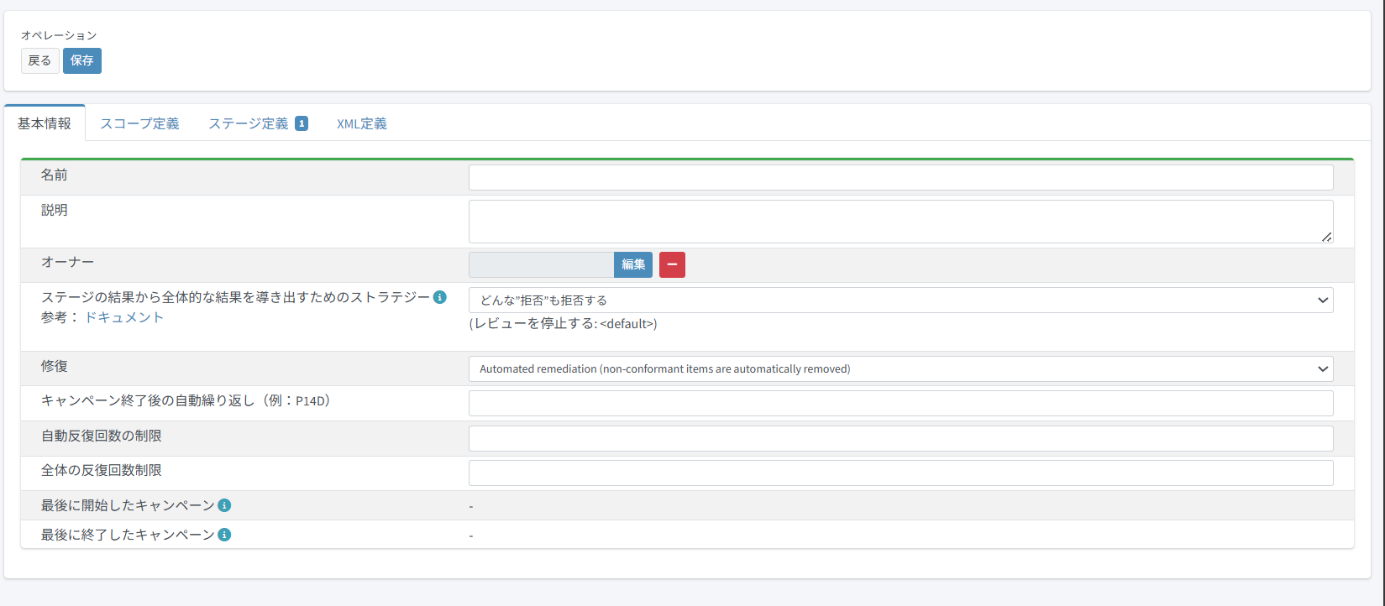Show info for 最後に開始したキャンペーン
This screenshot has width=1385, height=606.
(225, 505)
